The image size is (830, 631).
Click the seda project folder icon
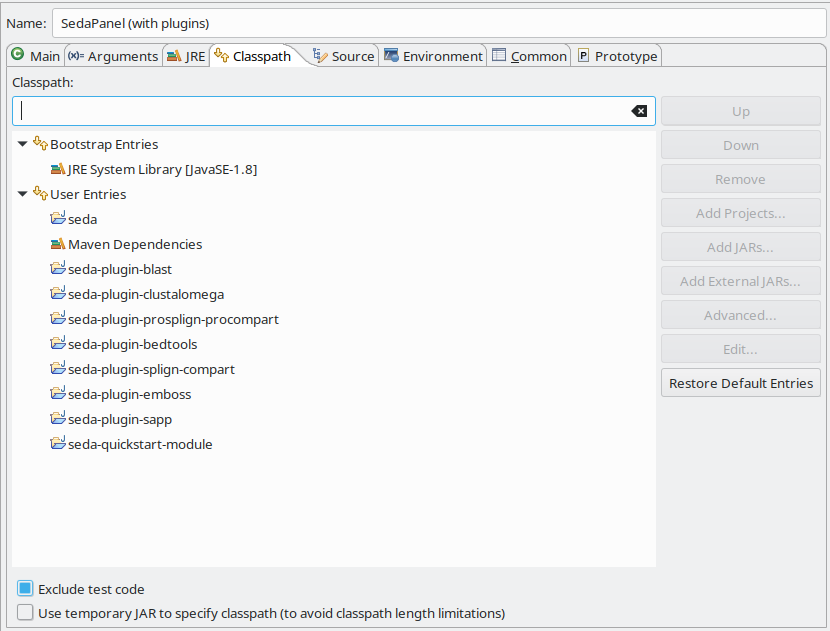58,220
